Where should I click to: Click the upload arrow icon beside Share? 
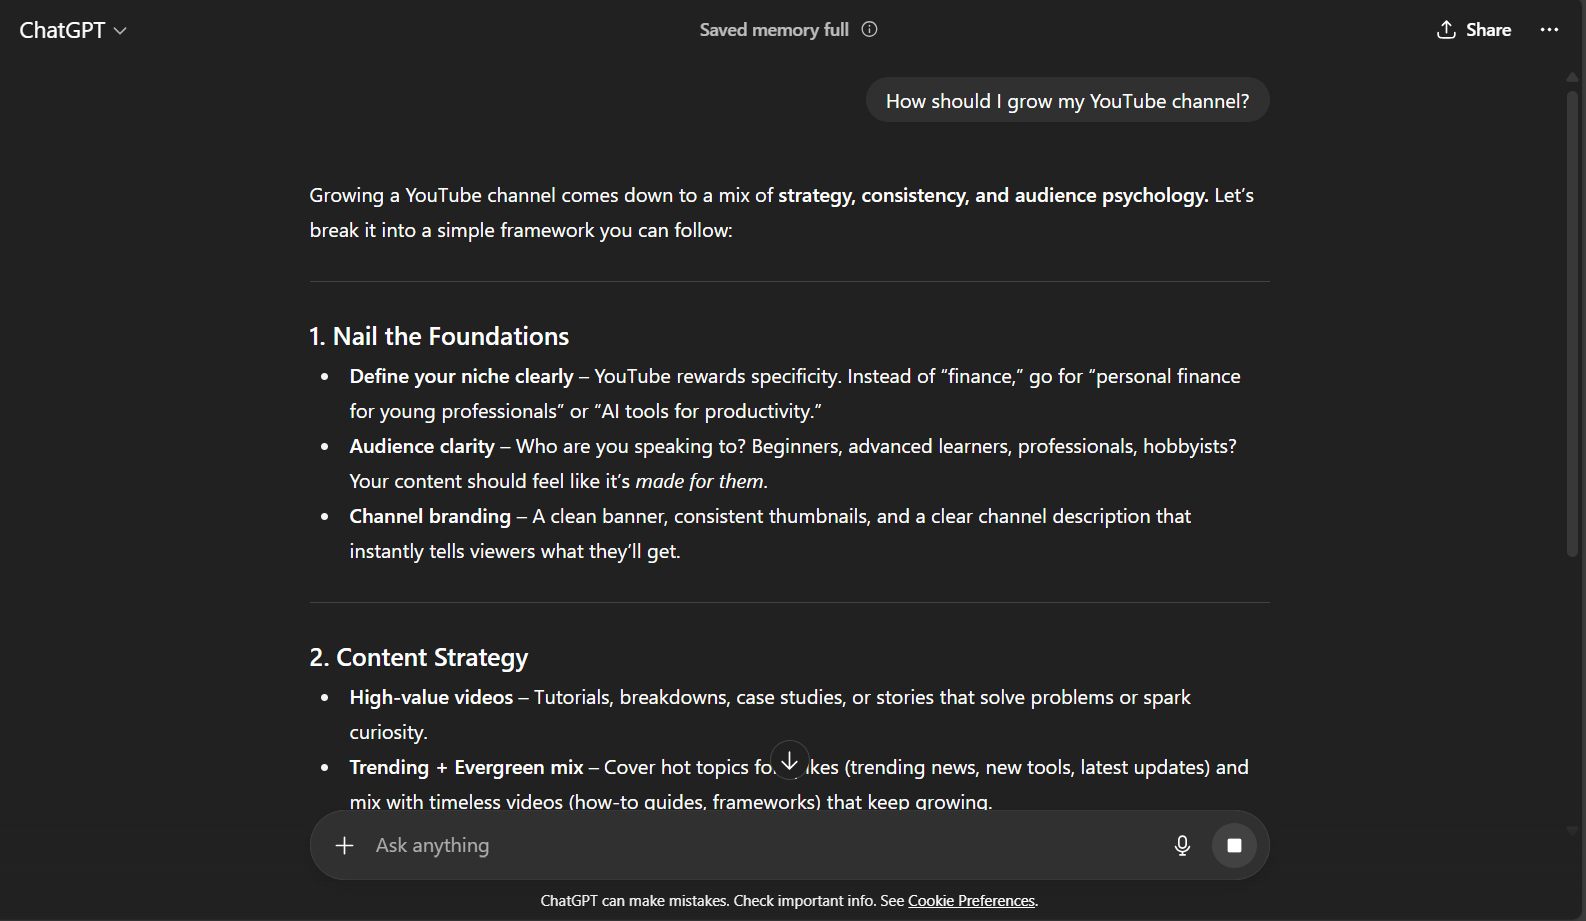(x=1446, y=30)
